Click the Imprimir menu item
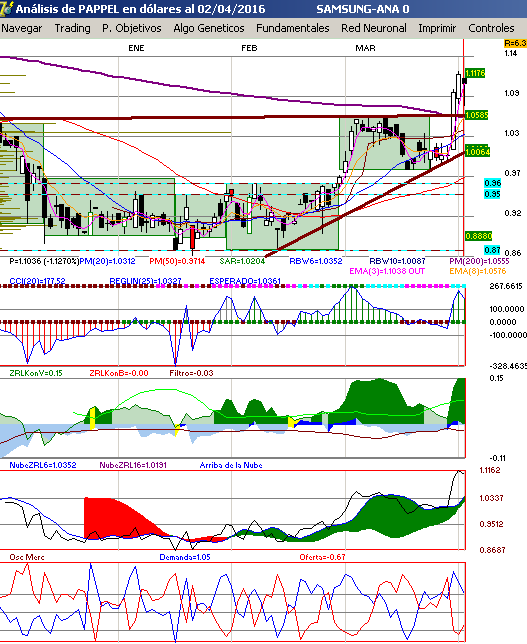Screen dimensions: 527x644 pyautogui.click(x=437, y=28)
